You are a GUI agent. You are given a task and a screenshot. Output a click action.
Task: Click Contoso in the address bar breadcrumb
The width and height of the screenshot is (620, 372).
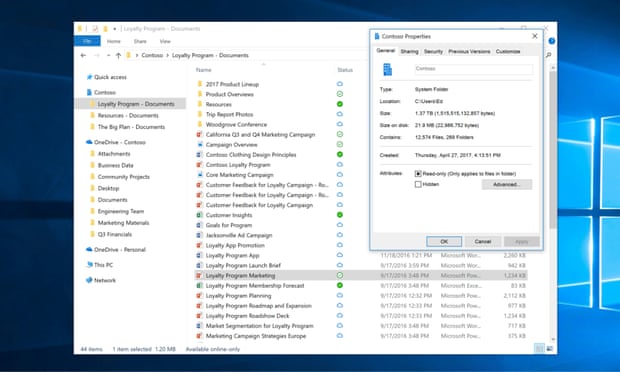click(x=152, y=55)
